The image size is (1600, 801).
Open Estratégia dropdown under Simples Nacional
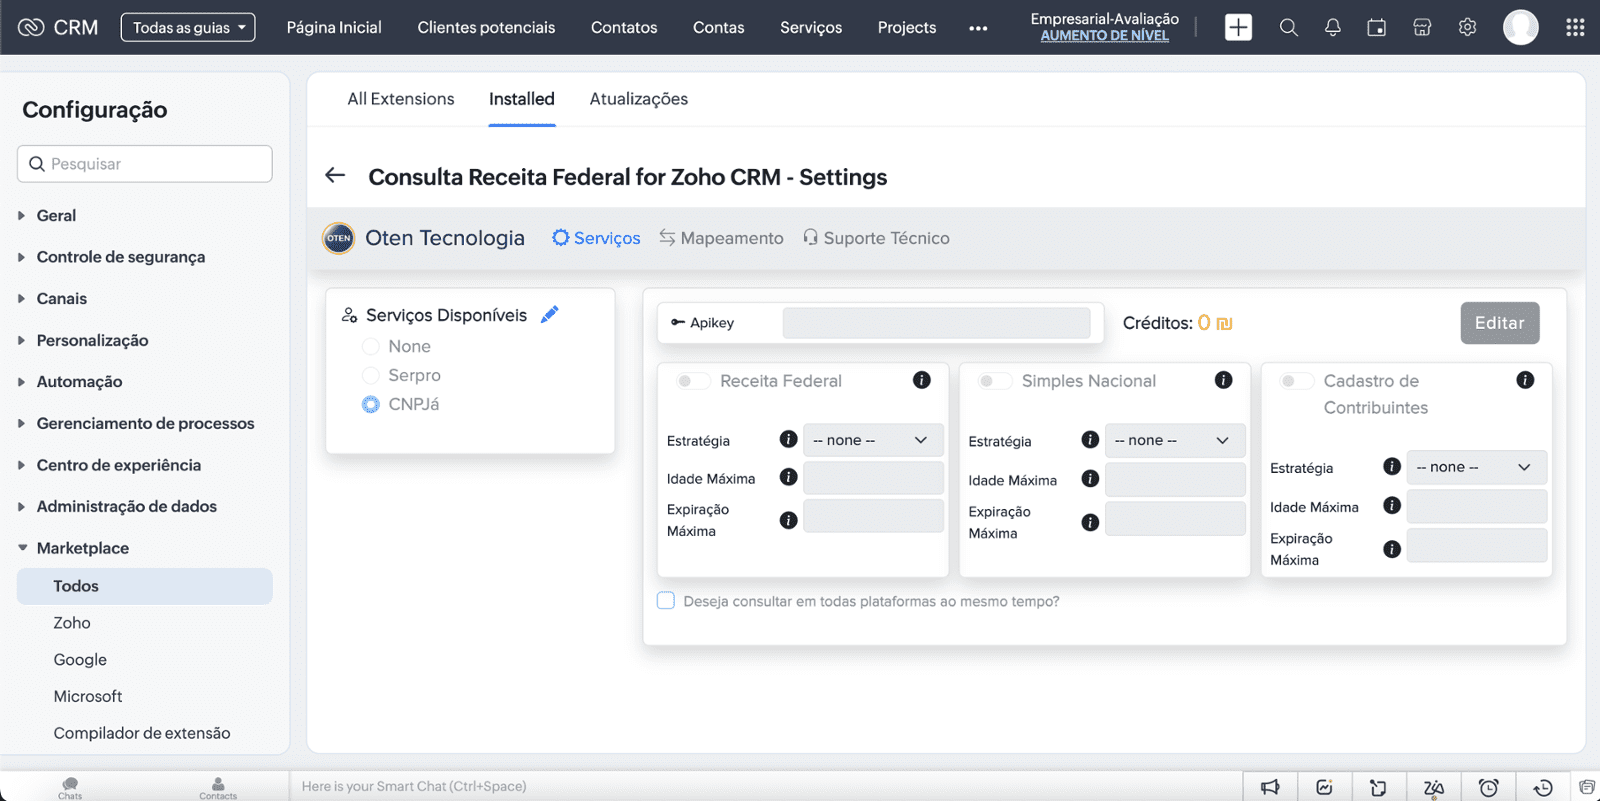click(x=1174, y=441)
